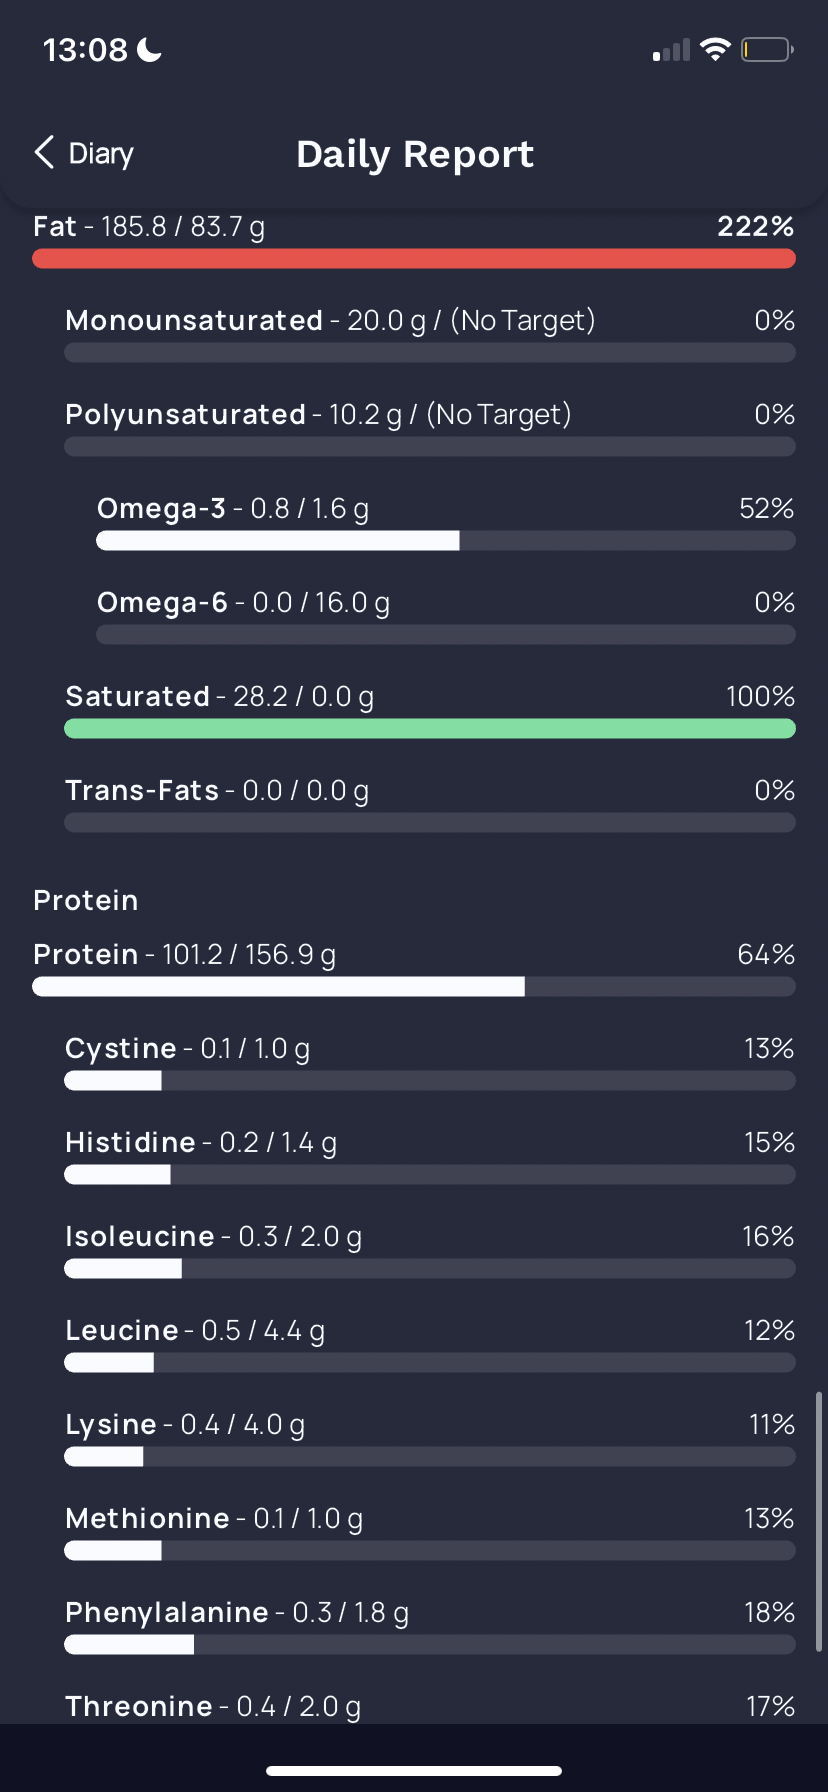Tap the Protein total progress bar
This screenshot has height=1792, width=828.
point(414,987)
